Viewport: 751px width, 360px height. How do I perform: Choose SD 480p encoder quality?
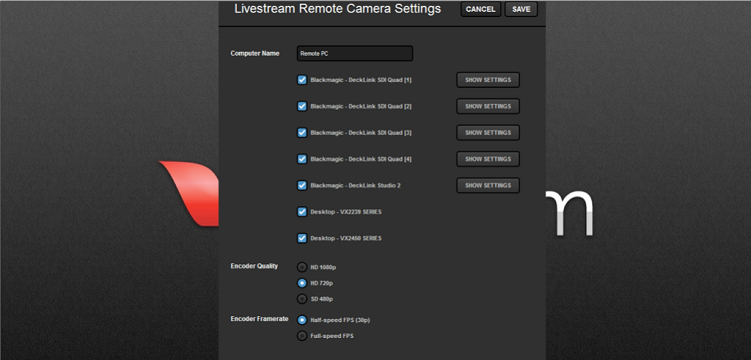coord(302,299)
